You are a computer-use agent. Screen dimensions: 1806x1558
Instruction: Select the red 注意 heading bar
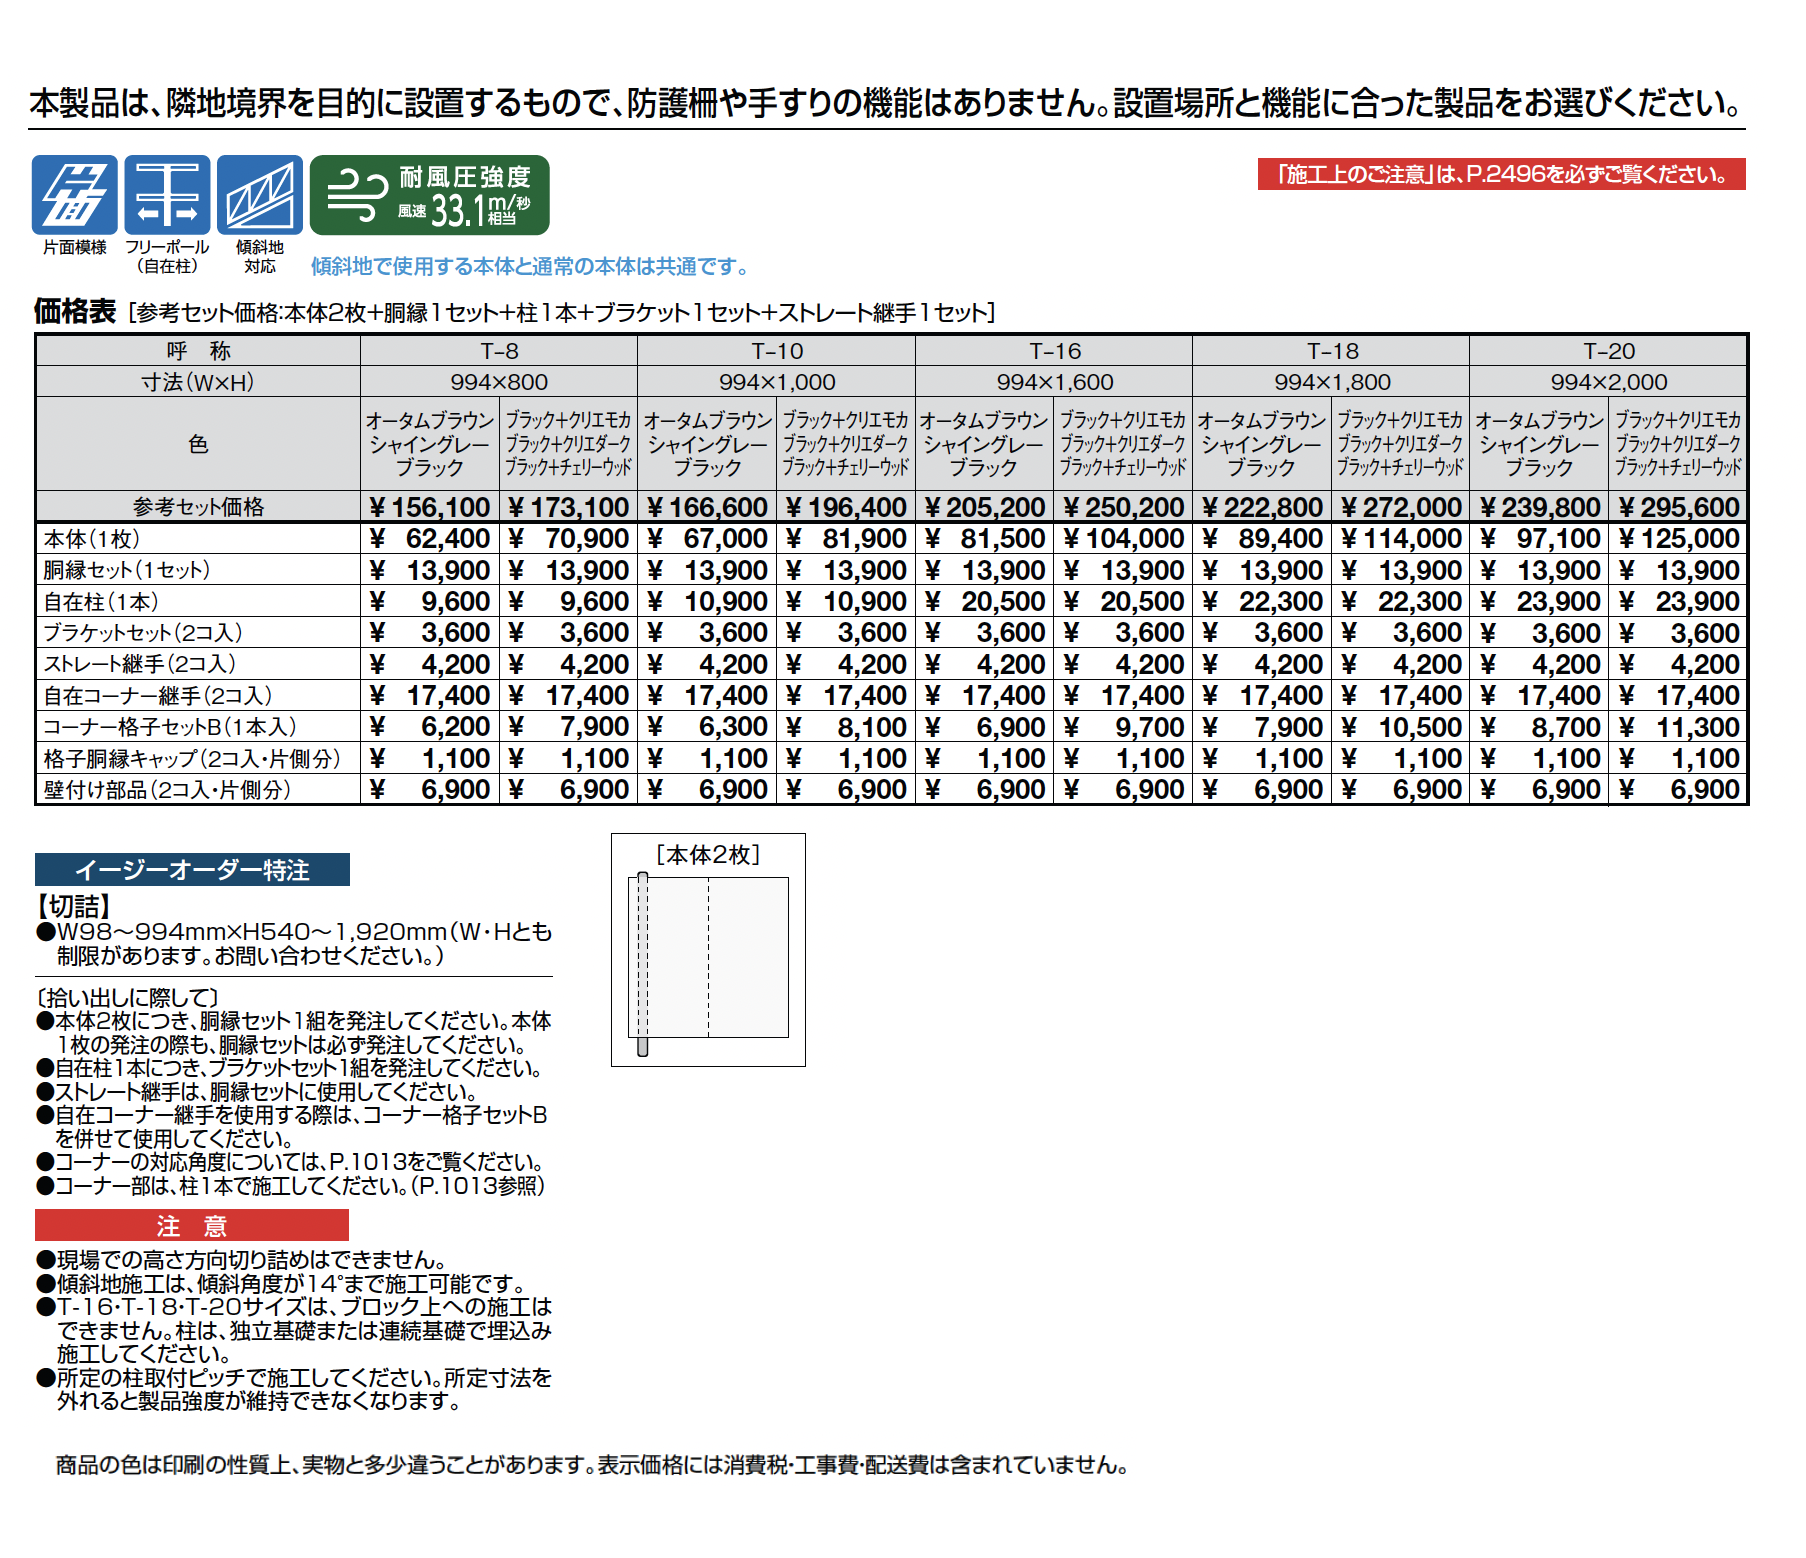(192, 1225)
